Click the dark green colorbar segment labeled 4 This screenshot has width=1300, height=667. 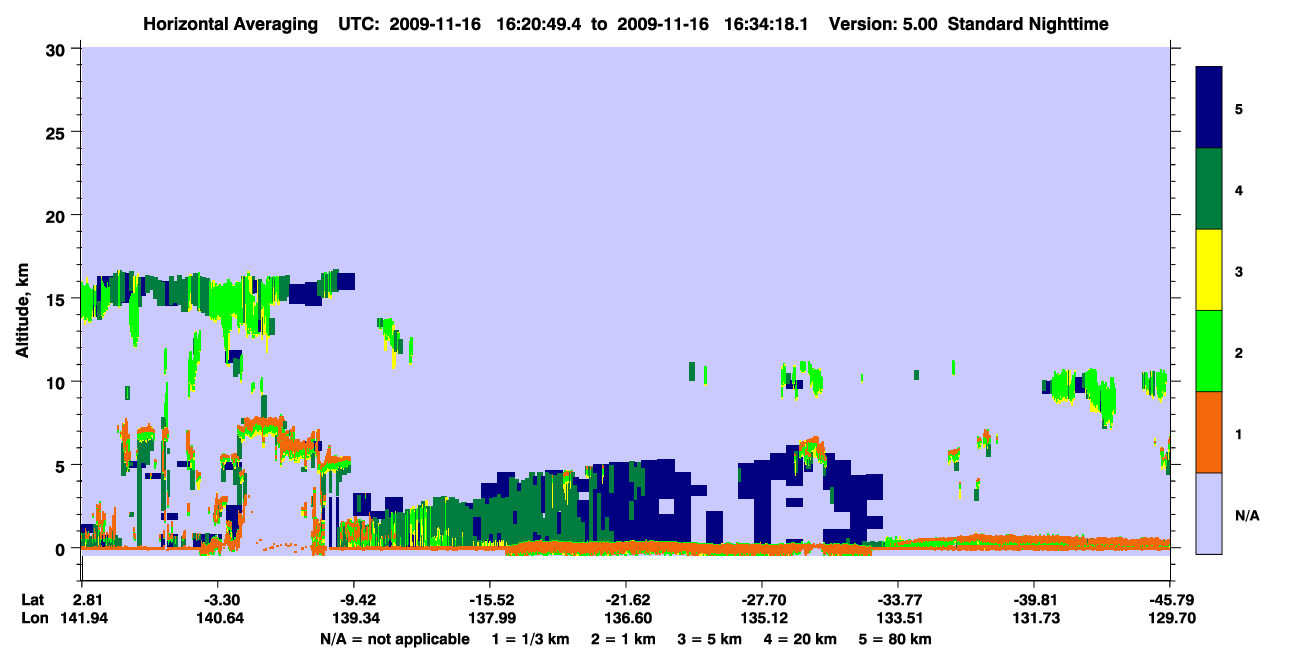click(1209, 189)
